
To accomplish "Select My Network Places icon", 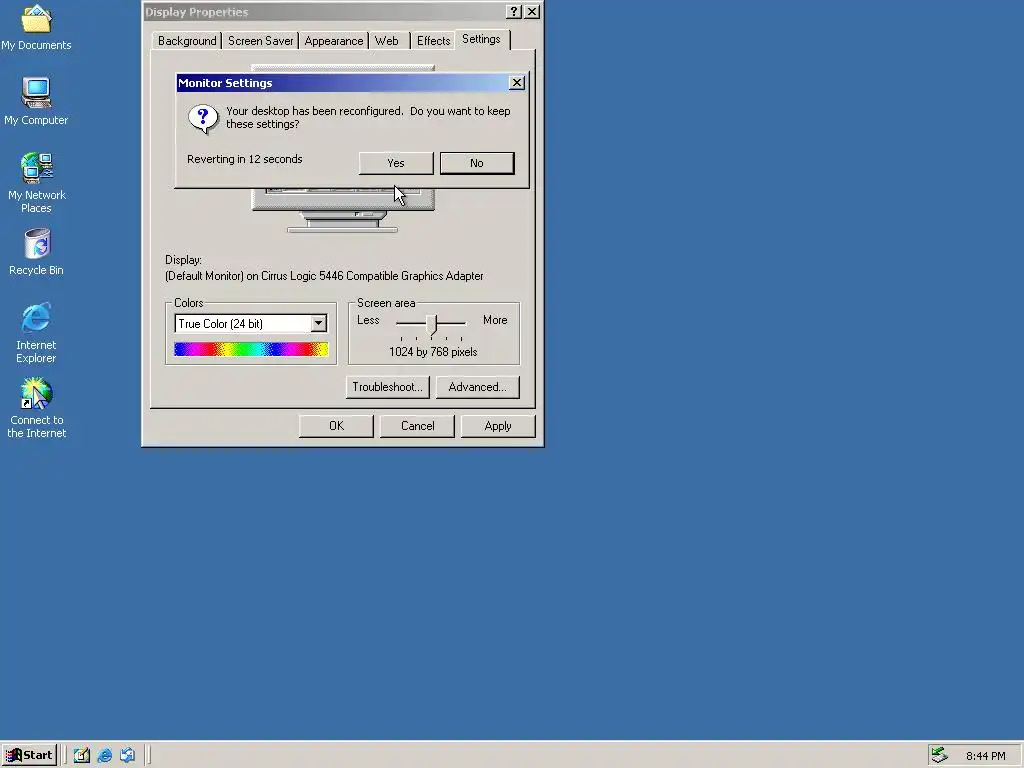I will [x=36, y=183].
